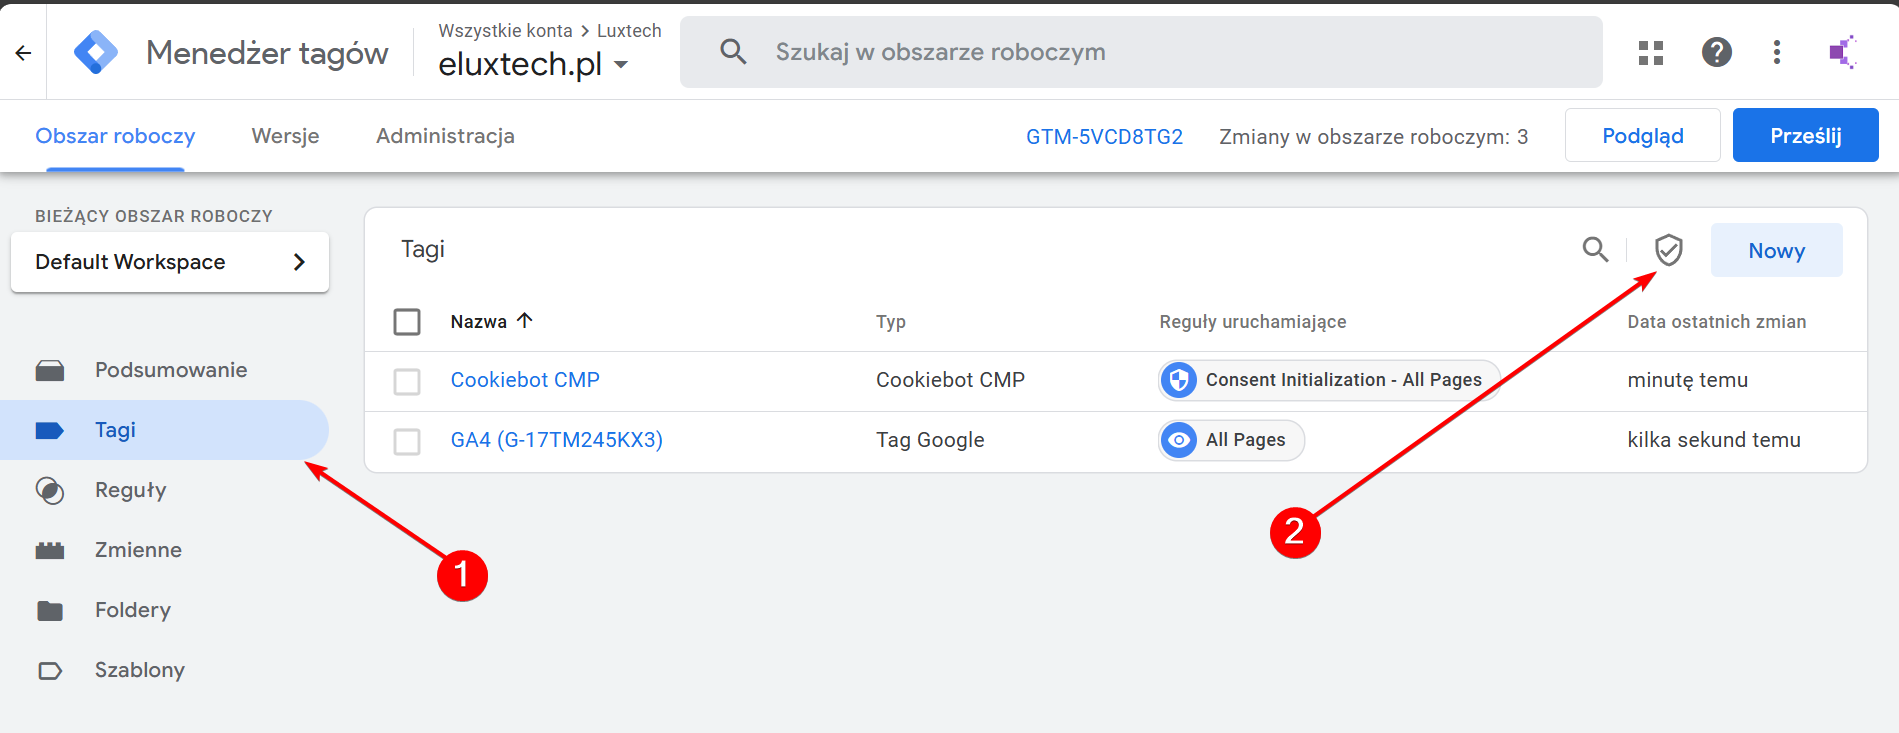Click the Foldery folder icon
The width and height of the screenshot is (1899, 733).
(50, 610)
